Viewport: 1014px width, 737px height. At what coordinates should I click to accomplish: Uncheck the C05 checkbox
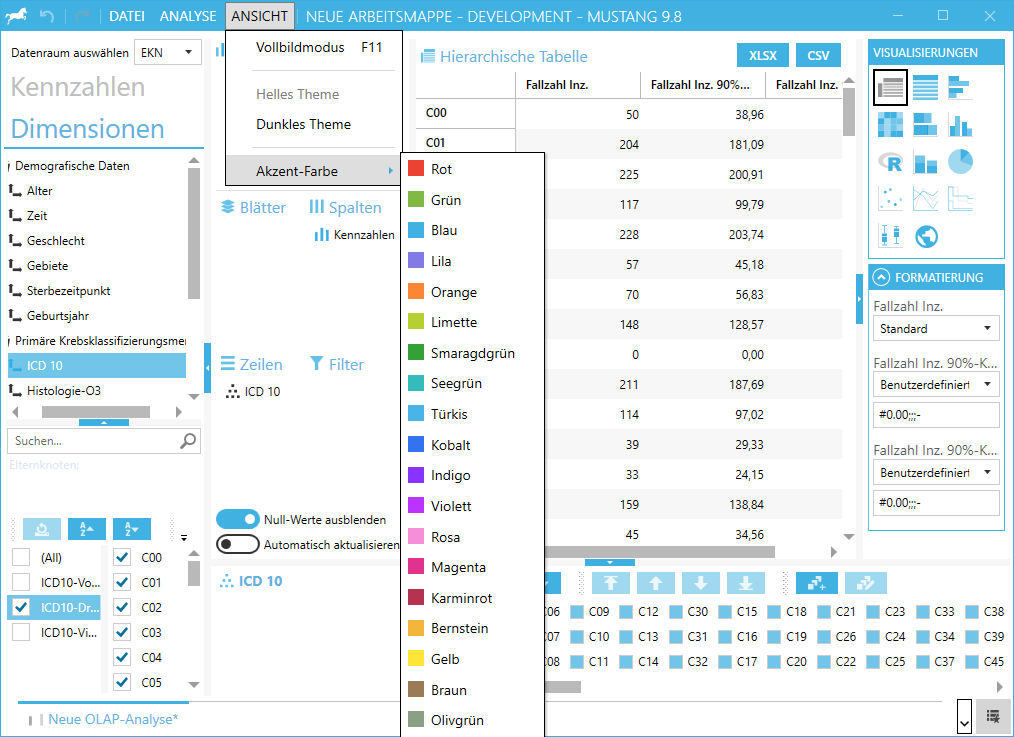coord(122,682)
